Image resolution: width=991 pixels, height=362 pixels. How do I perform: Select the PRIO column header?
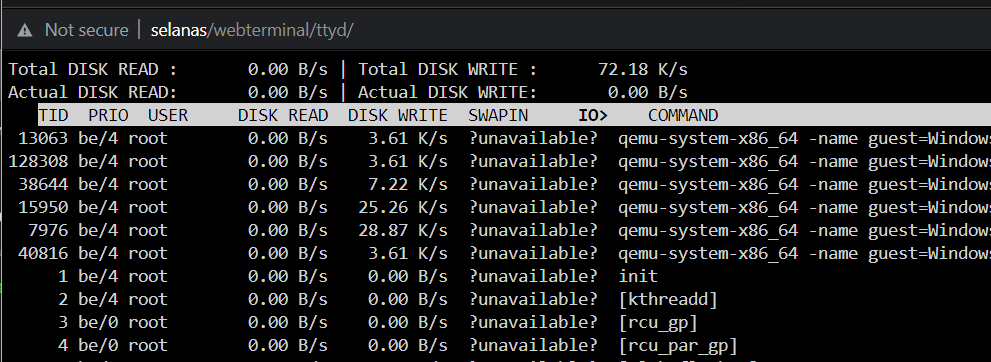coord(108,115)
